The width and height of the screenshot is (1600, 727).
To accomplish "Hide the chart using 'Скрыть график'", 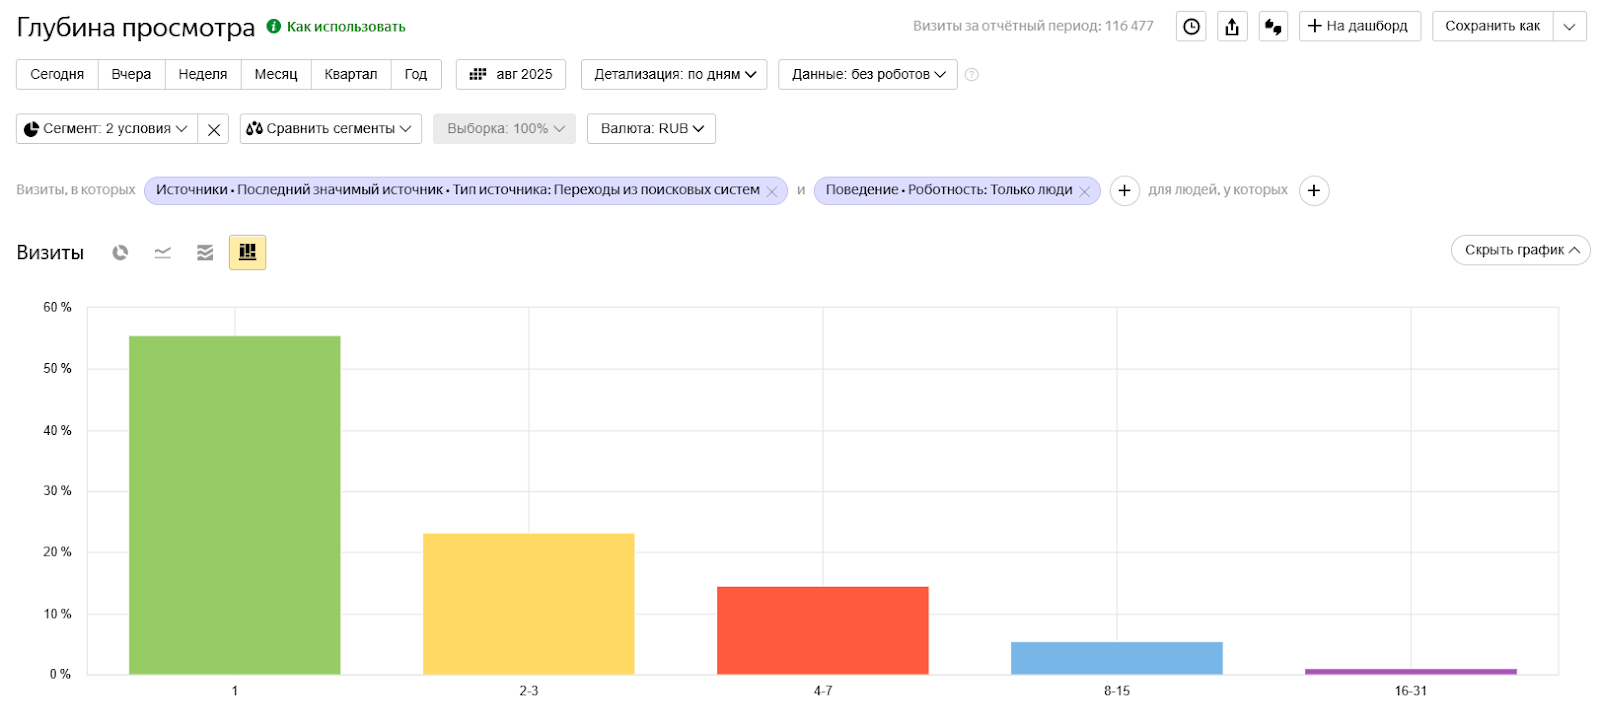I will pyautogui.click(x=1520, y=250).
